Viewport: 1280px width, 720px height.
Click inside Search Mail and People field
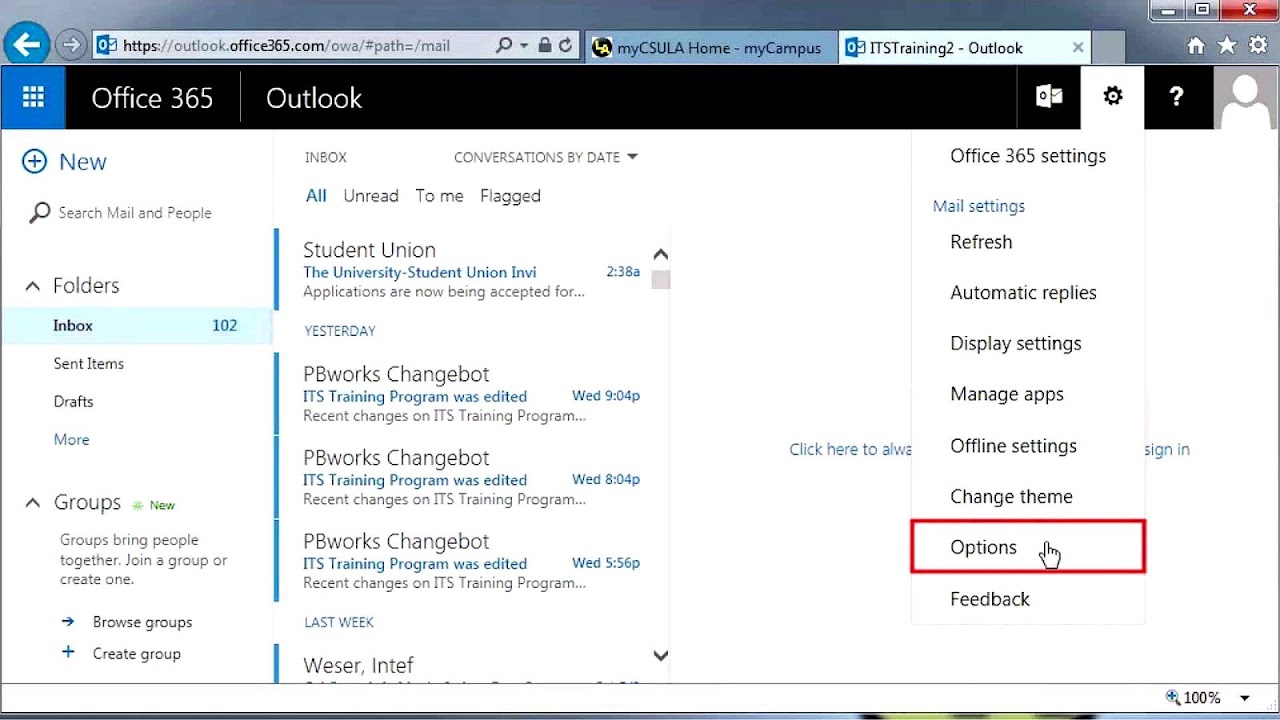click(135, 213)
